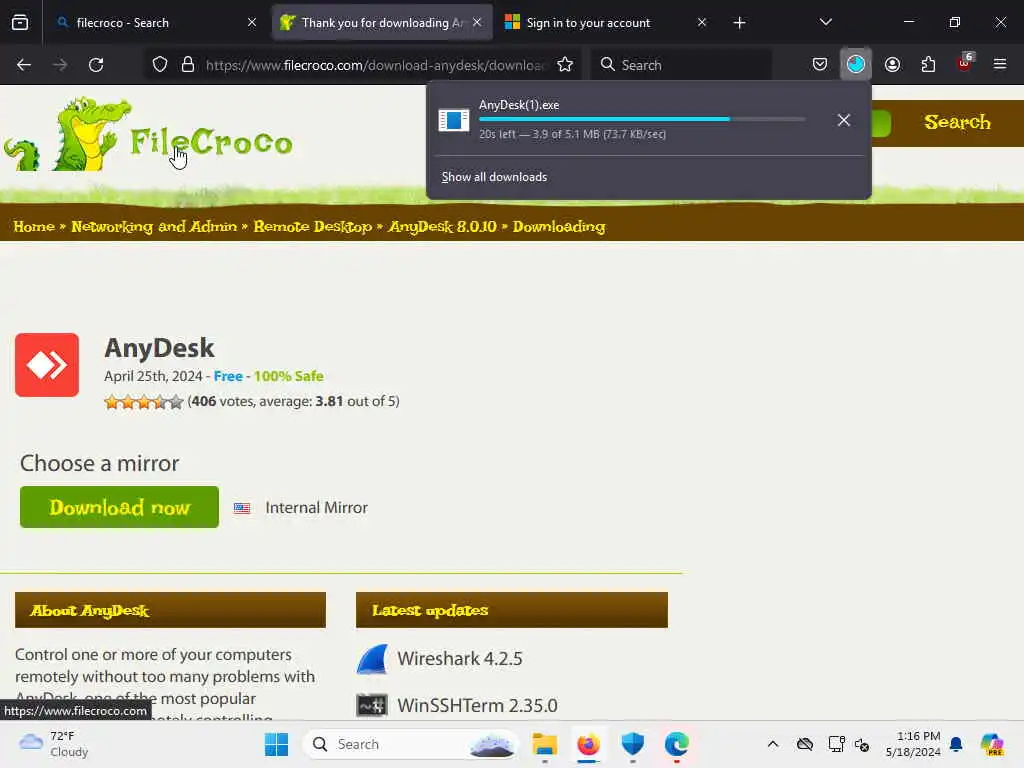Screen dimensions: 1024x768
Task: Open tracking protection shield icon
Action: click(x=160, y=65)
